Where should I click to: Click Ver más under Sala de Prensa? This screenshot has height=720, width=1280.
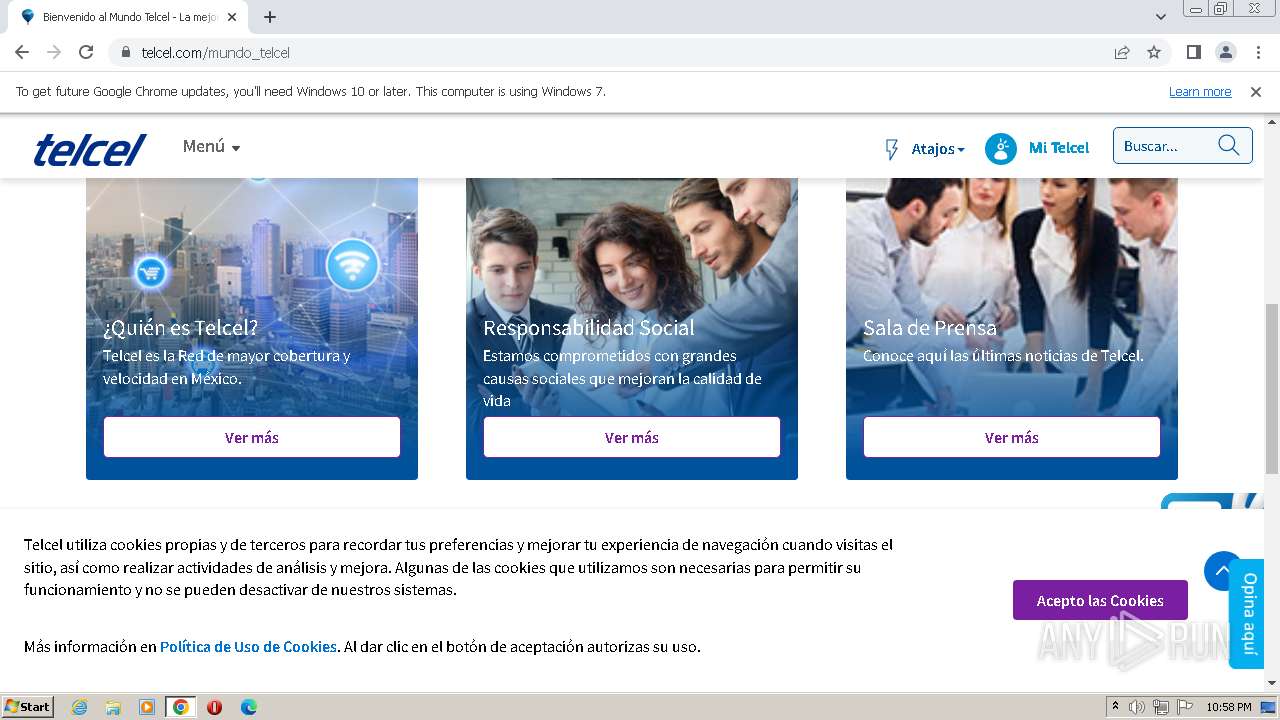tap(1012, 437)
